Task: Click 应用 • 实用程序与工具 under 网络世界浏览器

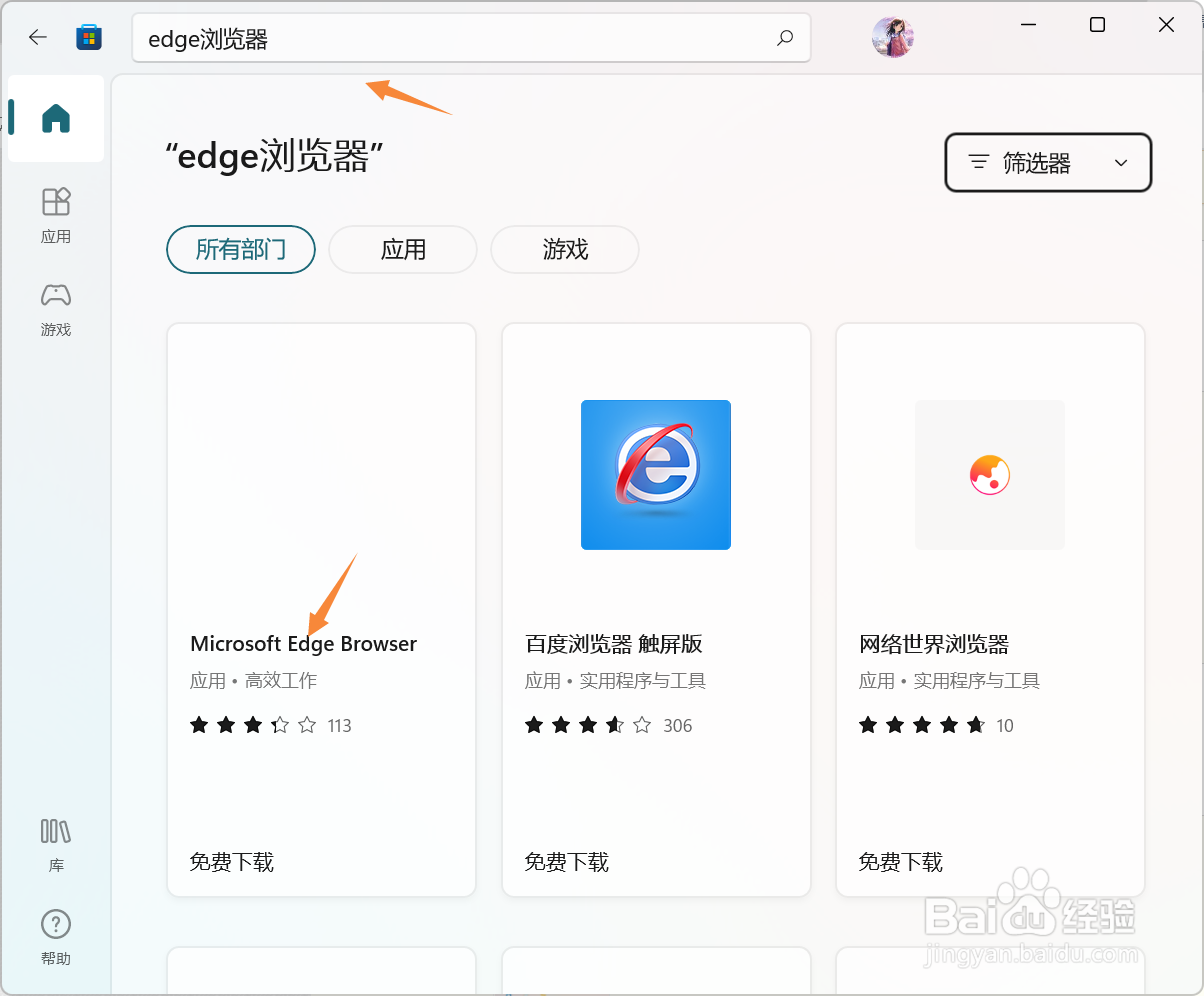Action: [949, 681]
